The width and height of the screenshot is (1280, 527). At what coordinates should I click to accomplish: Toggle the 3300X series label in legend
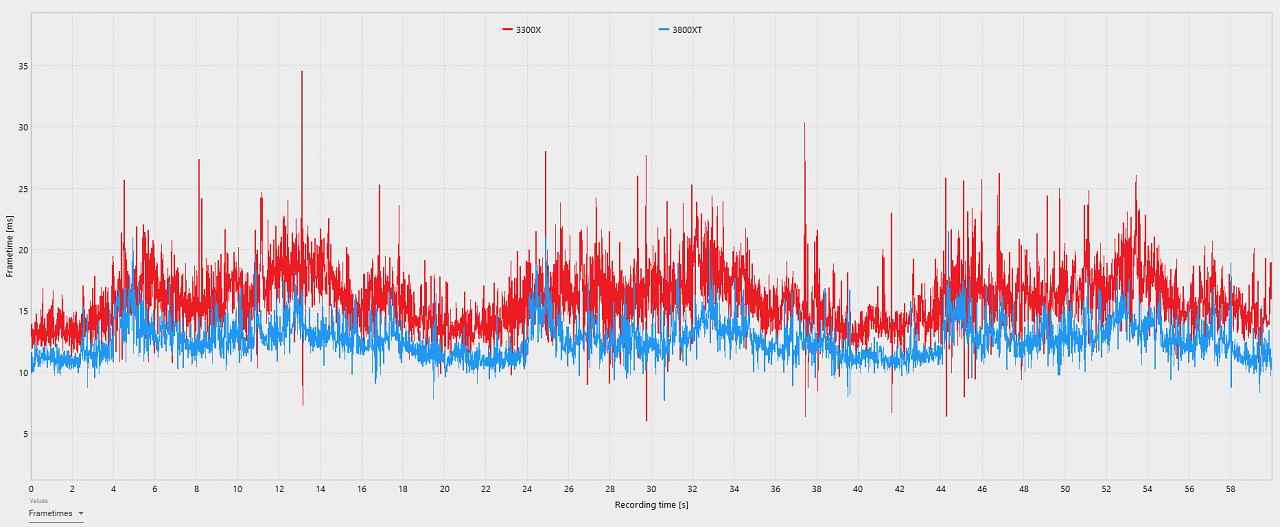point(528,30)
